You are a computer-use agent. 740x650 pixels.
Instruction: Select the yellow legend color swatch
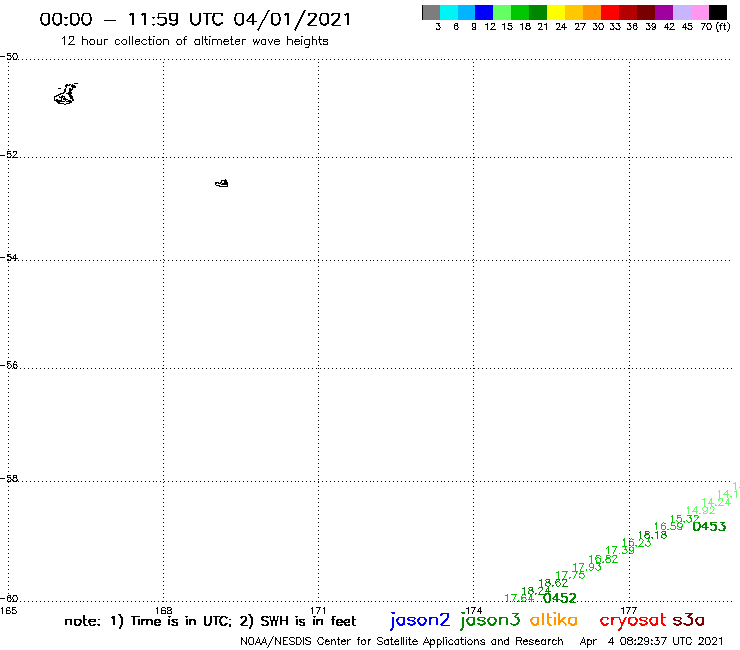(556, 12)
